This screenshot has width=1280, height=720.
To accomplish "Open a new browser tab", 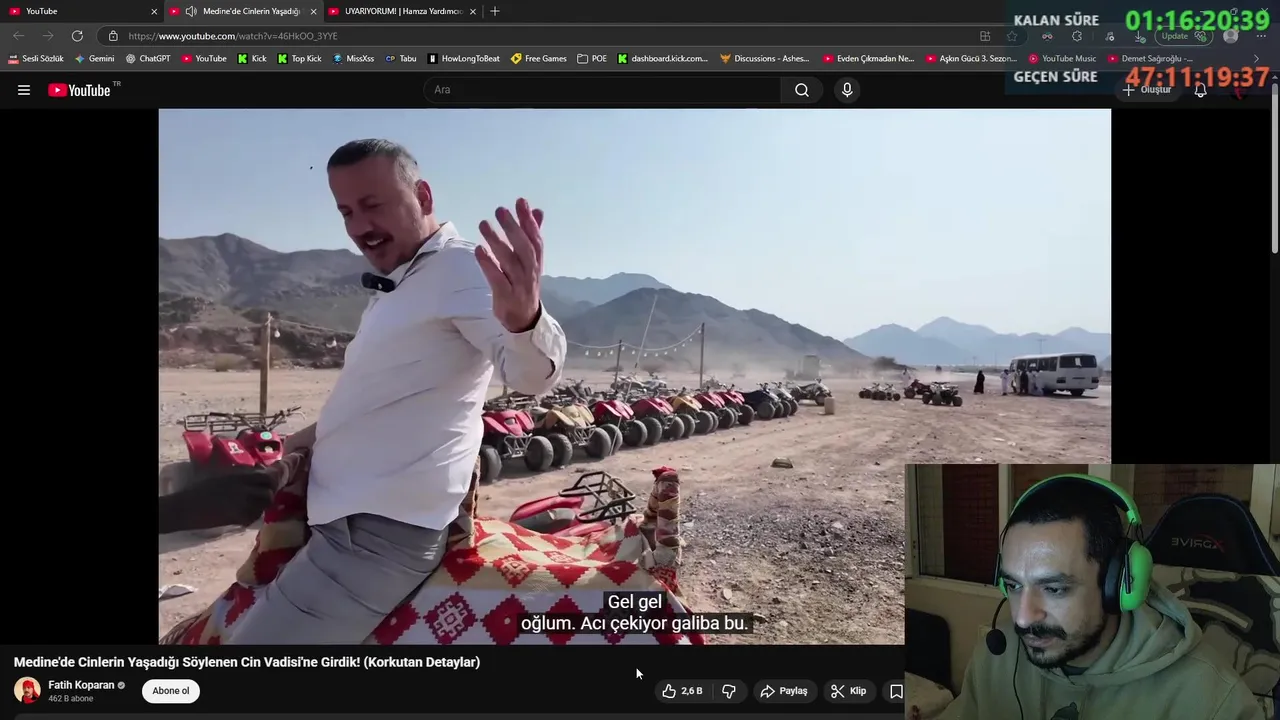I will (x=494, y=11).
